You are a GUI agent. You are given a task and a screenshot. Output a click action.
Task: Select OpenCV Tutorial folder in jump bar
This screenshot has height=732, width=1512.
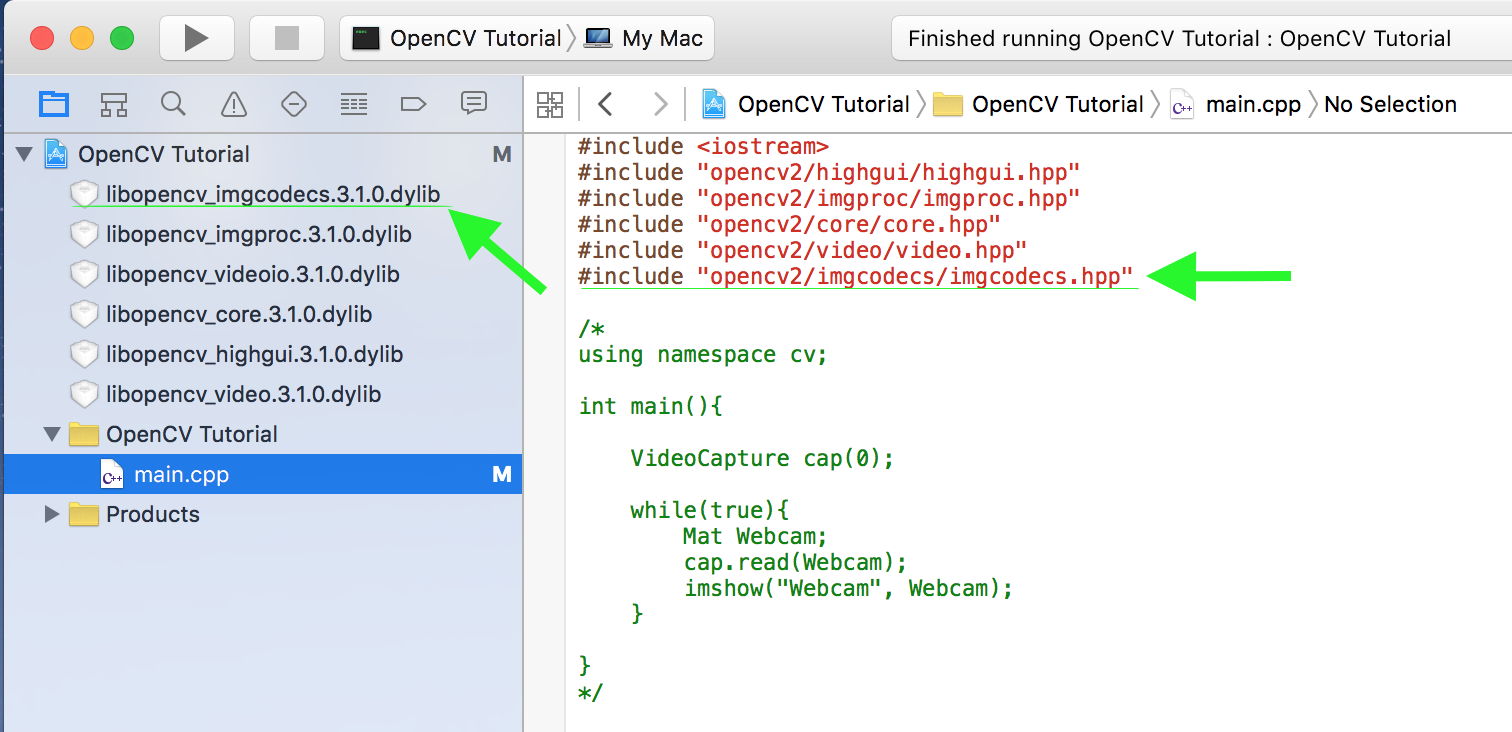[x=1038, y=104]
